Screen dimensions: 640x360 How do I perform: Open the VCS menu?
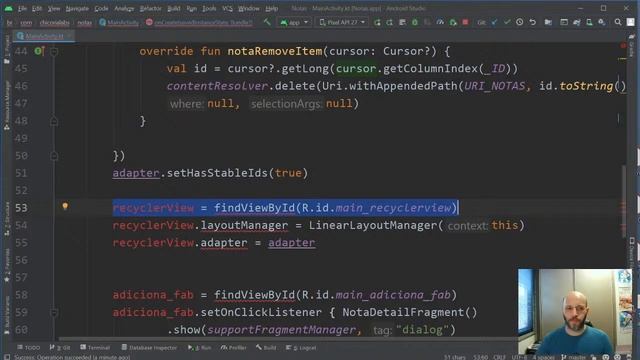[x=227, y=8]
